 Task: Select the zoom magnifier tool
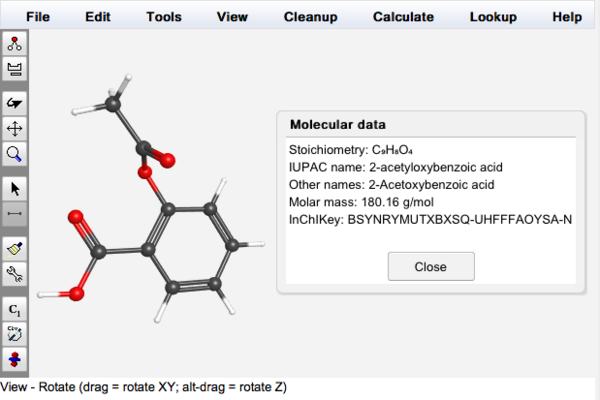(x=16, y=153)
